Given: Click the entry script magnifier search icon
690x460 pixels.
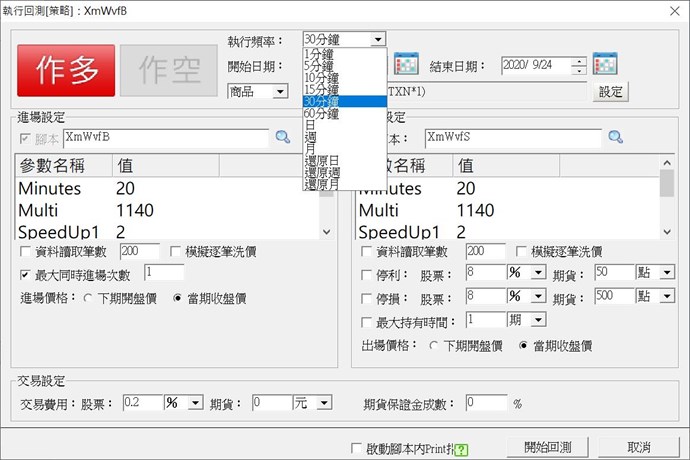Looking at the screenshot, I should point(282,136).
